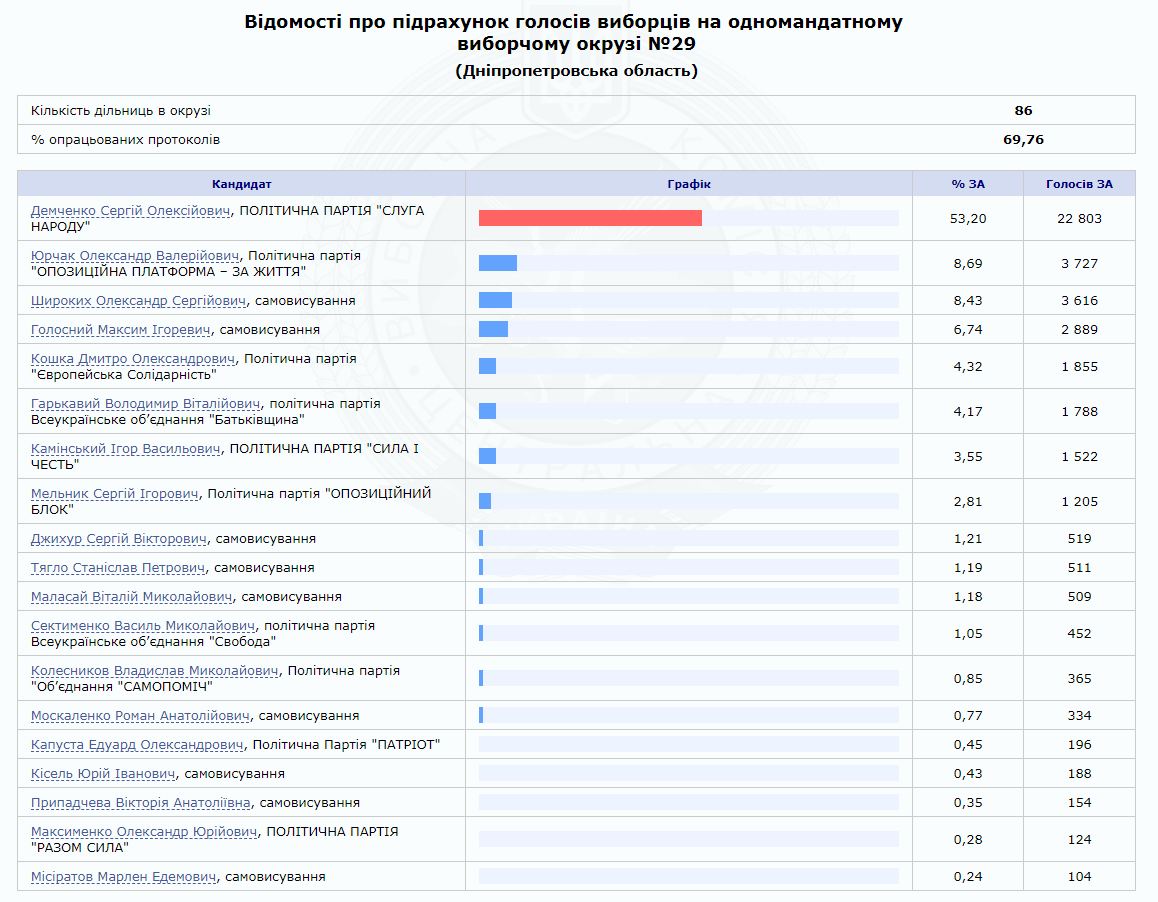The height and width of the screenshot is (902, 1158).
Task: Click the Кандидат column header
Action: click(240, 183)
